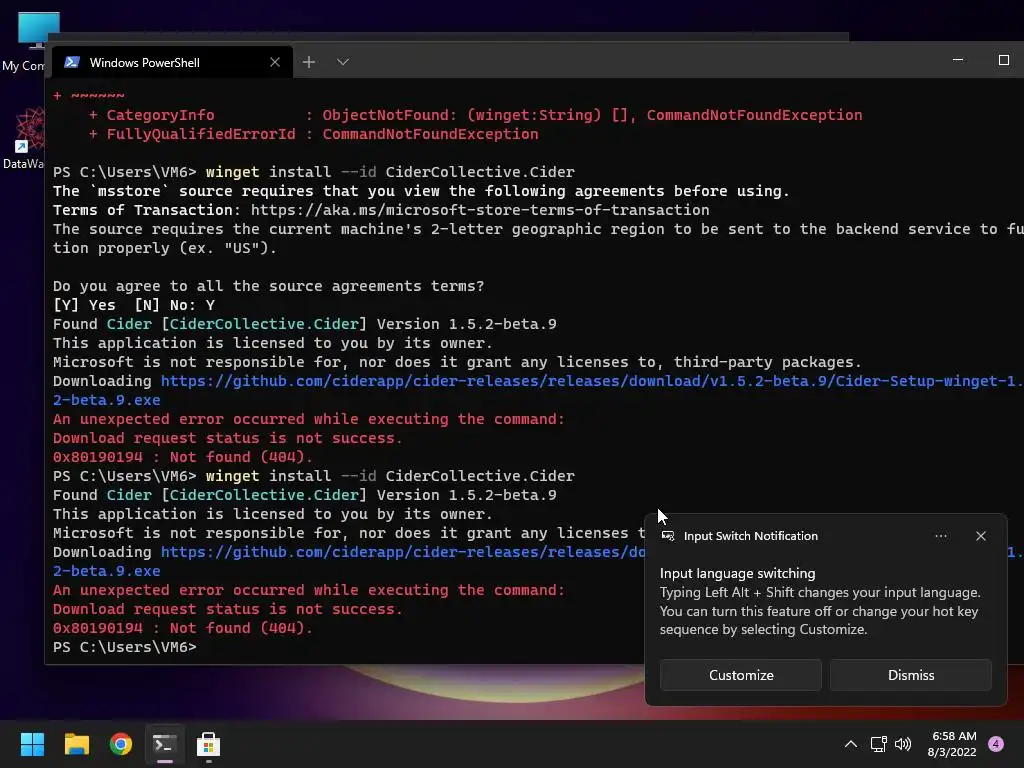1024x768 pixels.
Task: Click the first '0x80190194 : Not found (404).' line
Action: 183,456
